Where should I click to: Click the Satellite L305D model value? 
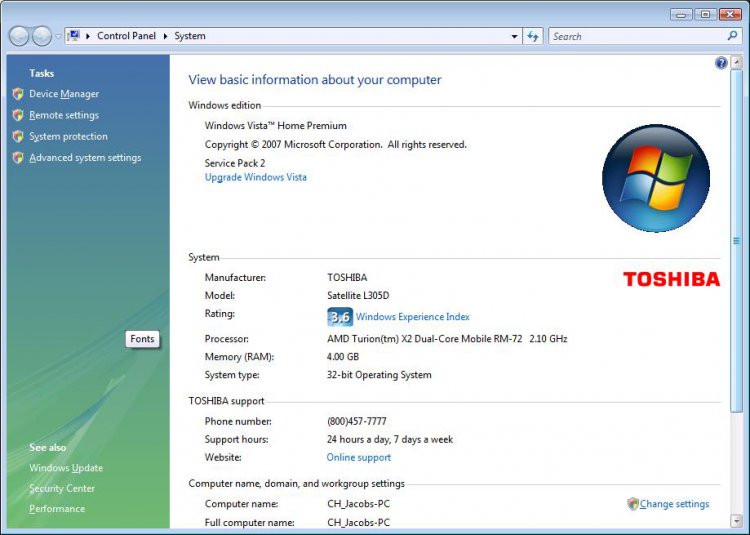[x=358, y=295]
